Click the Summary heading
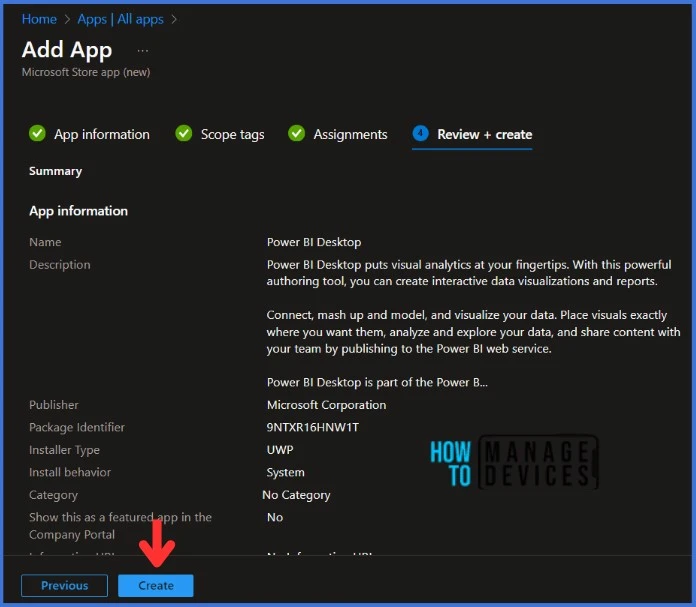 (56, 171)
